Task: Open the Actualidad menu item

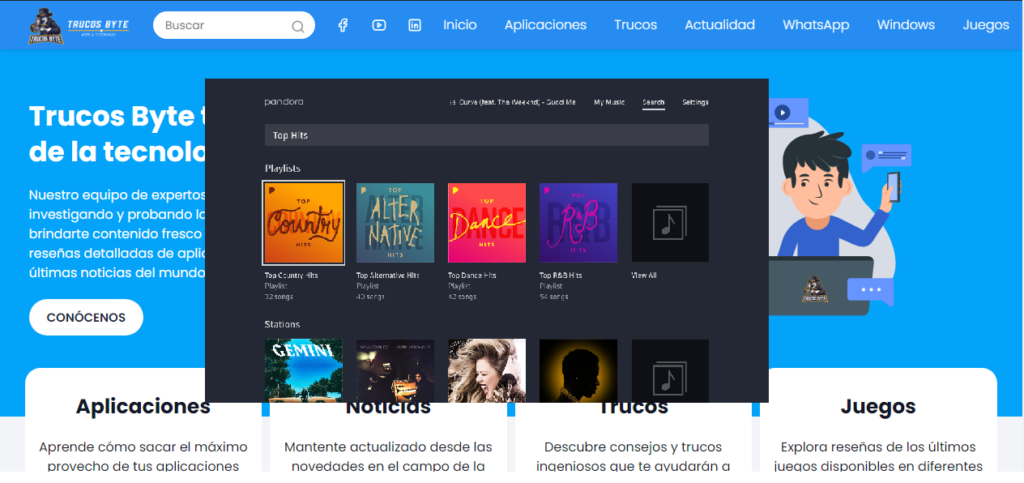Action: pyautogui.click(x=720, y=25)
